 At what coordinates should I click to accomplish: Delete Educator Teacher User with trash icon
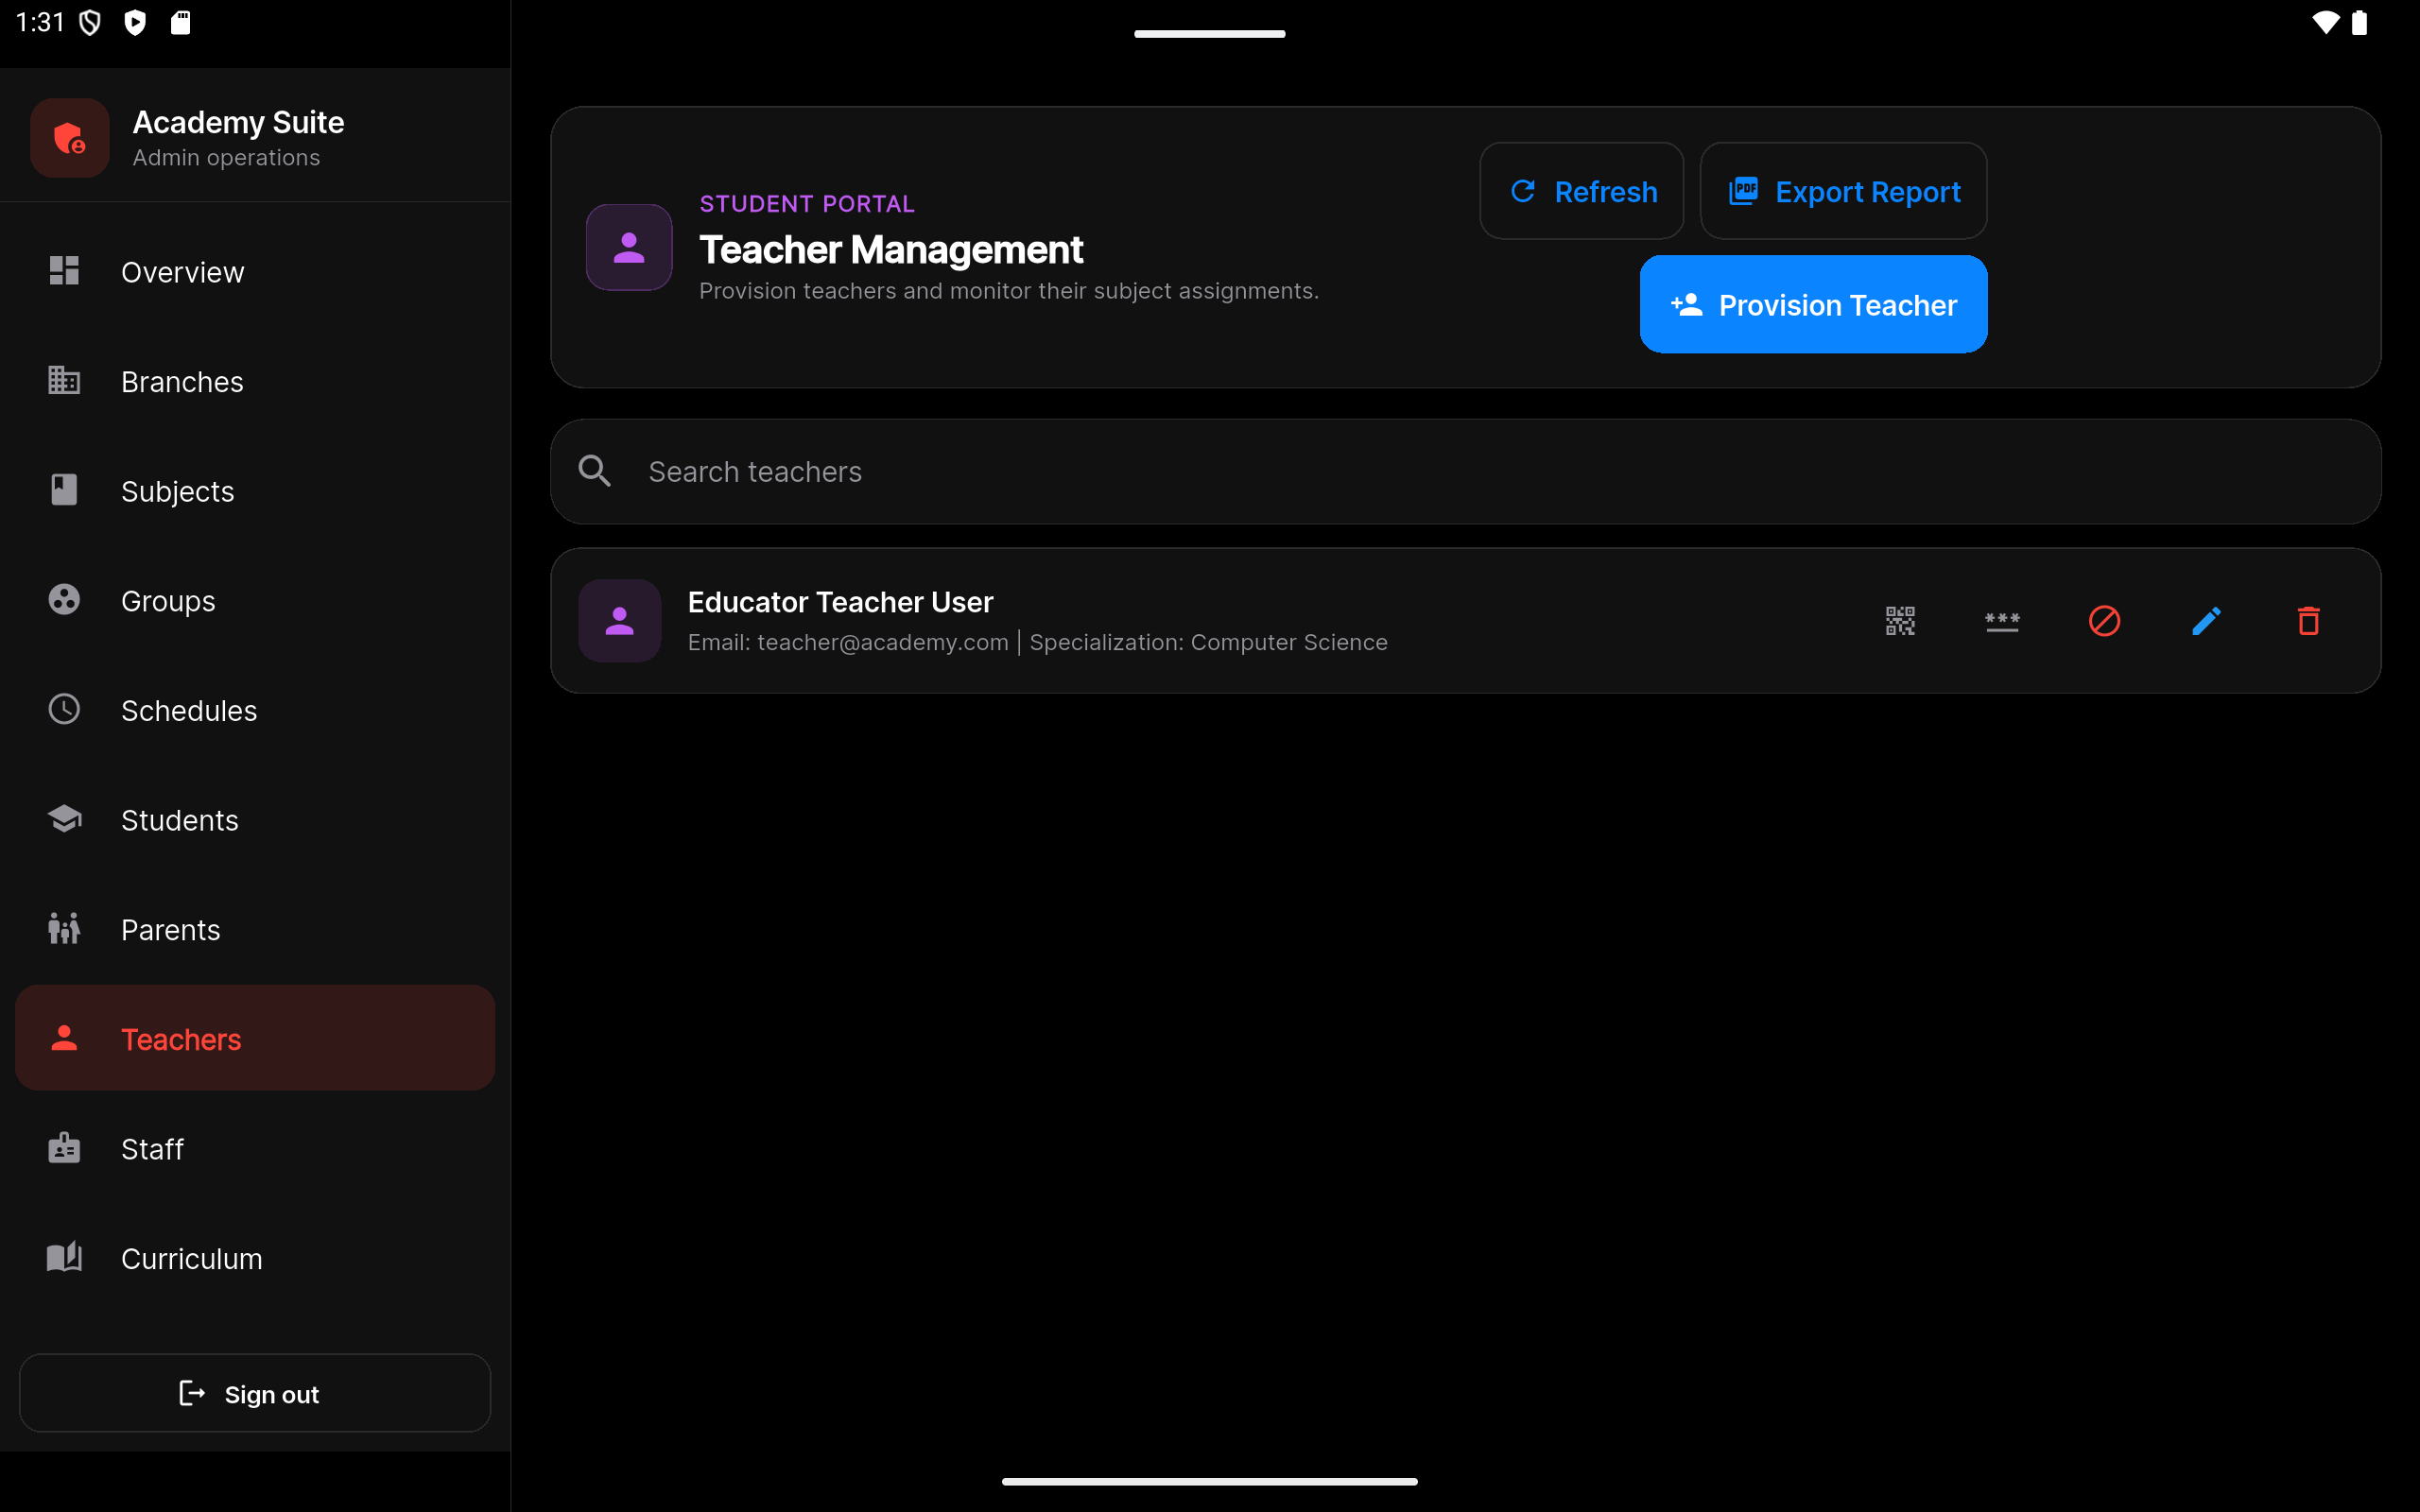click(2308, 621)
